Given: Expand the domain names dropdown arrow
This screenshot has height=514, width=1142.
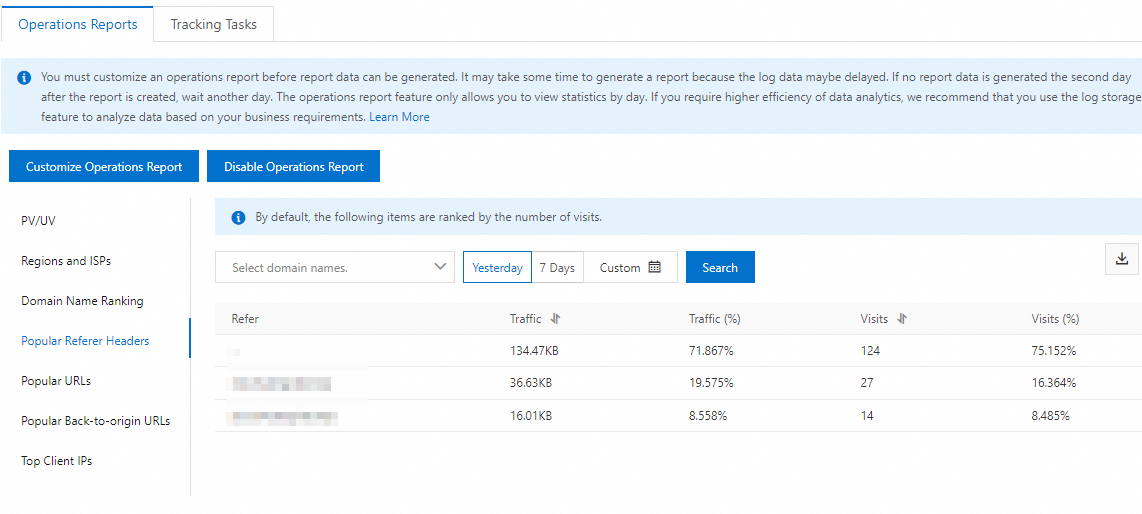Looking at the screenshot, I should pyautogui.click(x=440, y=267).
